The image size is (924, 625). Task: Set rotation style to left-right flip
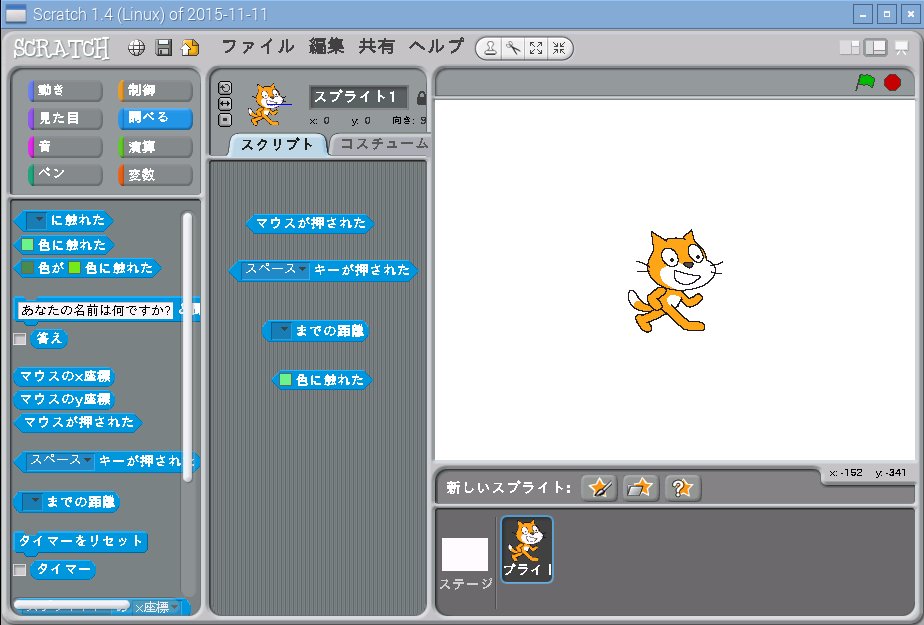(225, 104)
